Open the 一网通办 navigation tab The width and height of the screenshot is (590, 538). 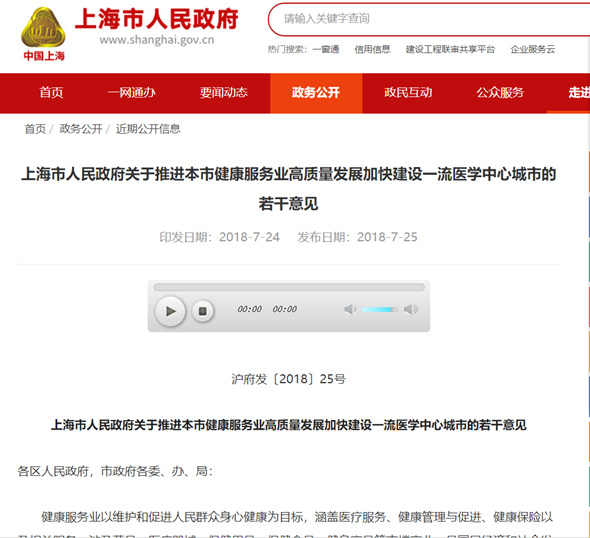coord(132,93)
